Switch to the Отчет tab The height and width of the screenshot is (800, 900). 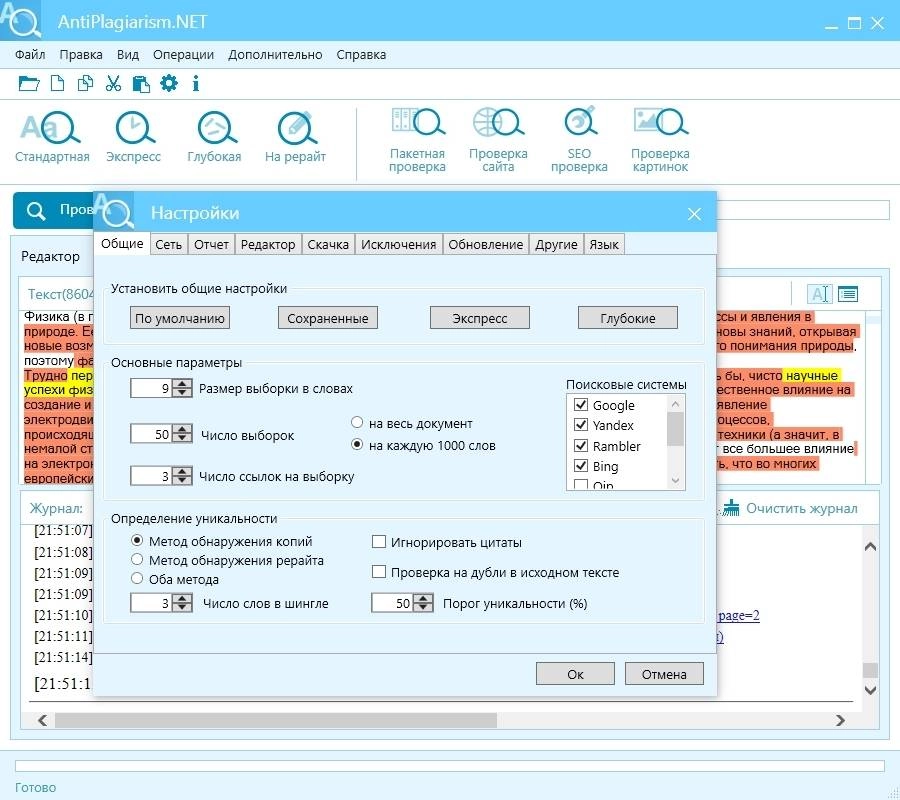(211, 244)
